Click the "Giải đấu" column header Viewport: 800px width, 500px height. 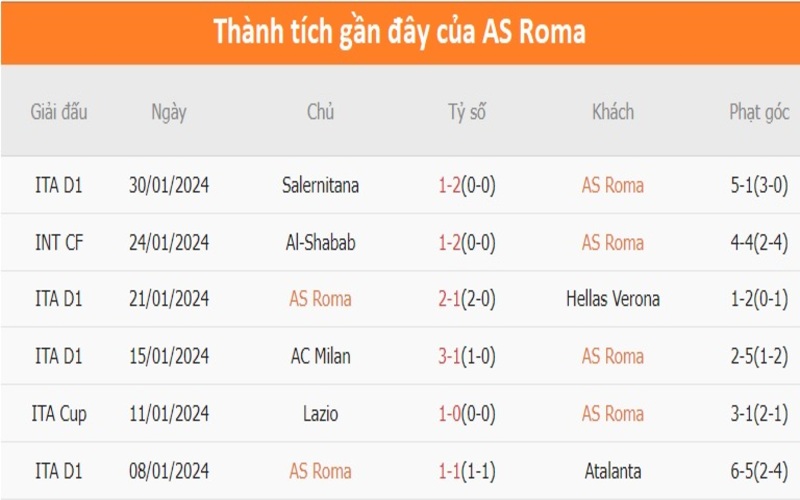coord(59,112)
